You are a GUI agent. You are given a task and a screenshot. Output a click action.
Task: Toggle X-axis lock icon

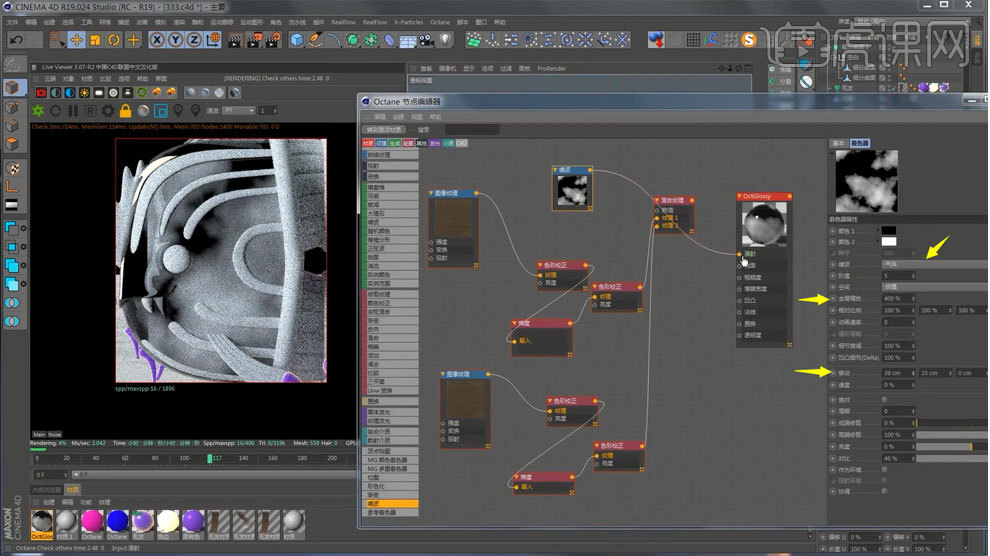click(158, 39)
